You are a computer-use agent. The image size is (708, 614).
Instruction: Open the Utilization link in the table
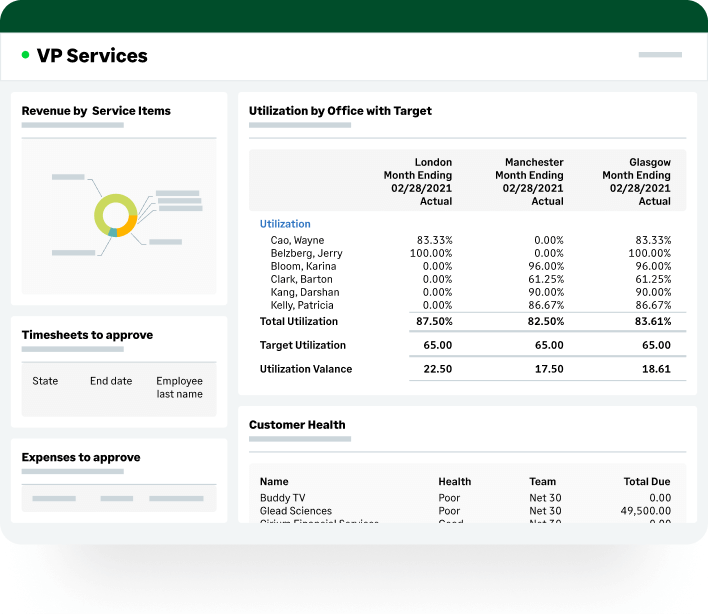pos(285,224)
